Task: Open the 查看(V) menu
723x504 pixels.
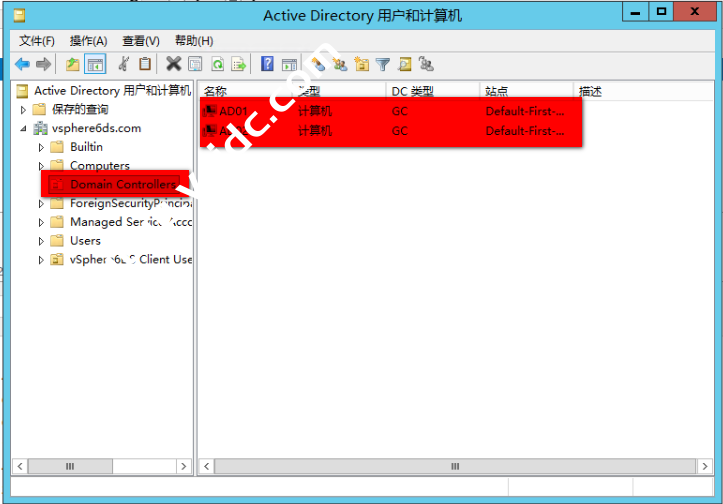Action: [x=141, y=41]
